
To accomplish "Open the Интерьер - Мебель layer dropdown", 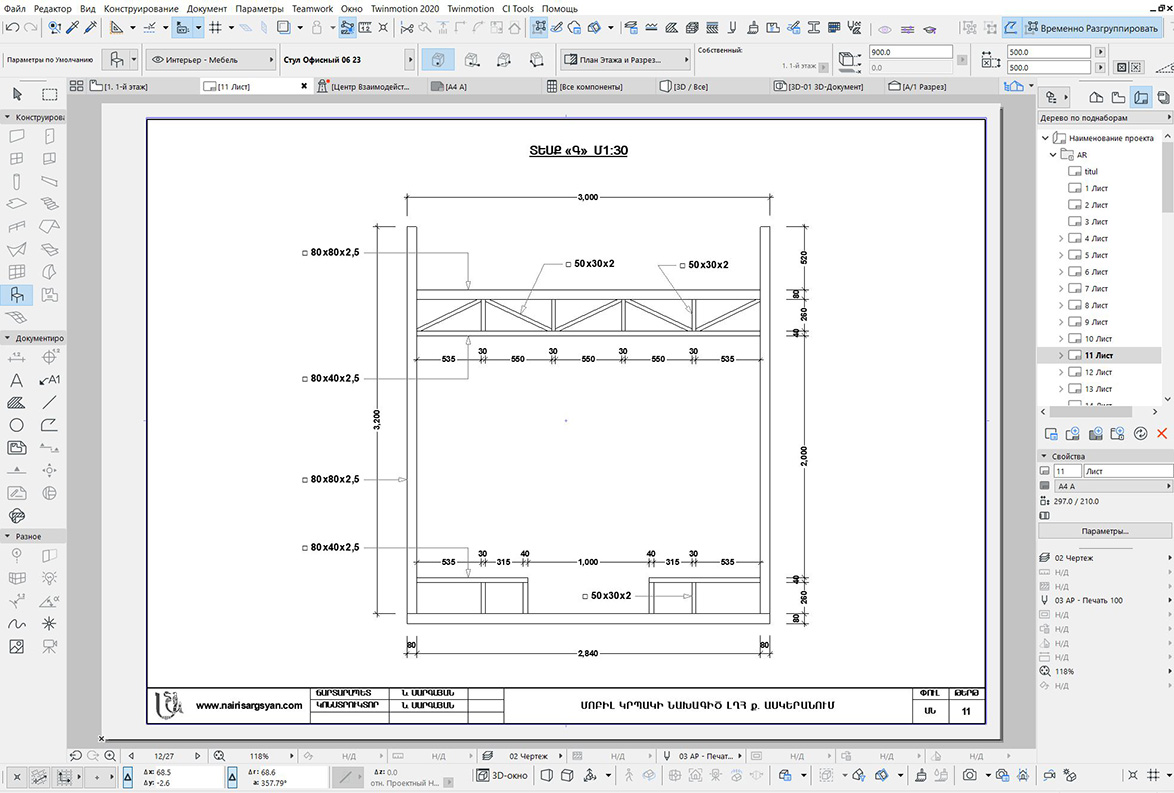I will click(x=210, y=59).
